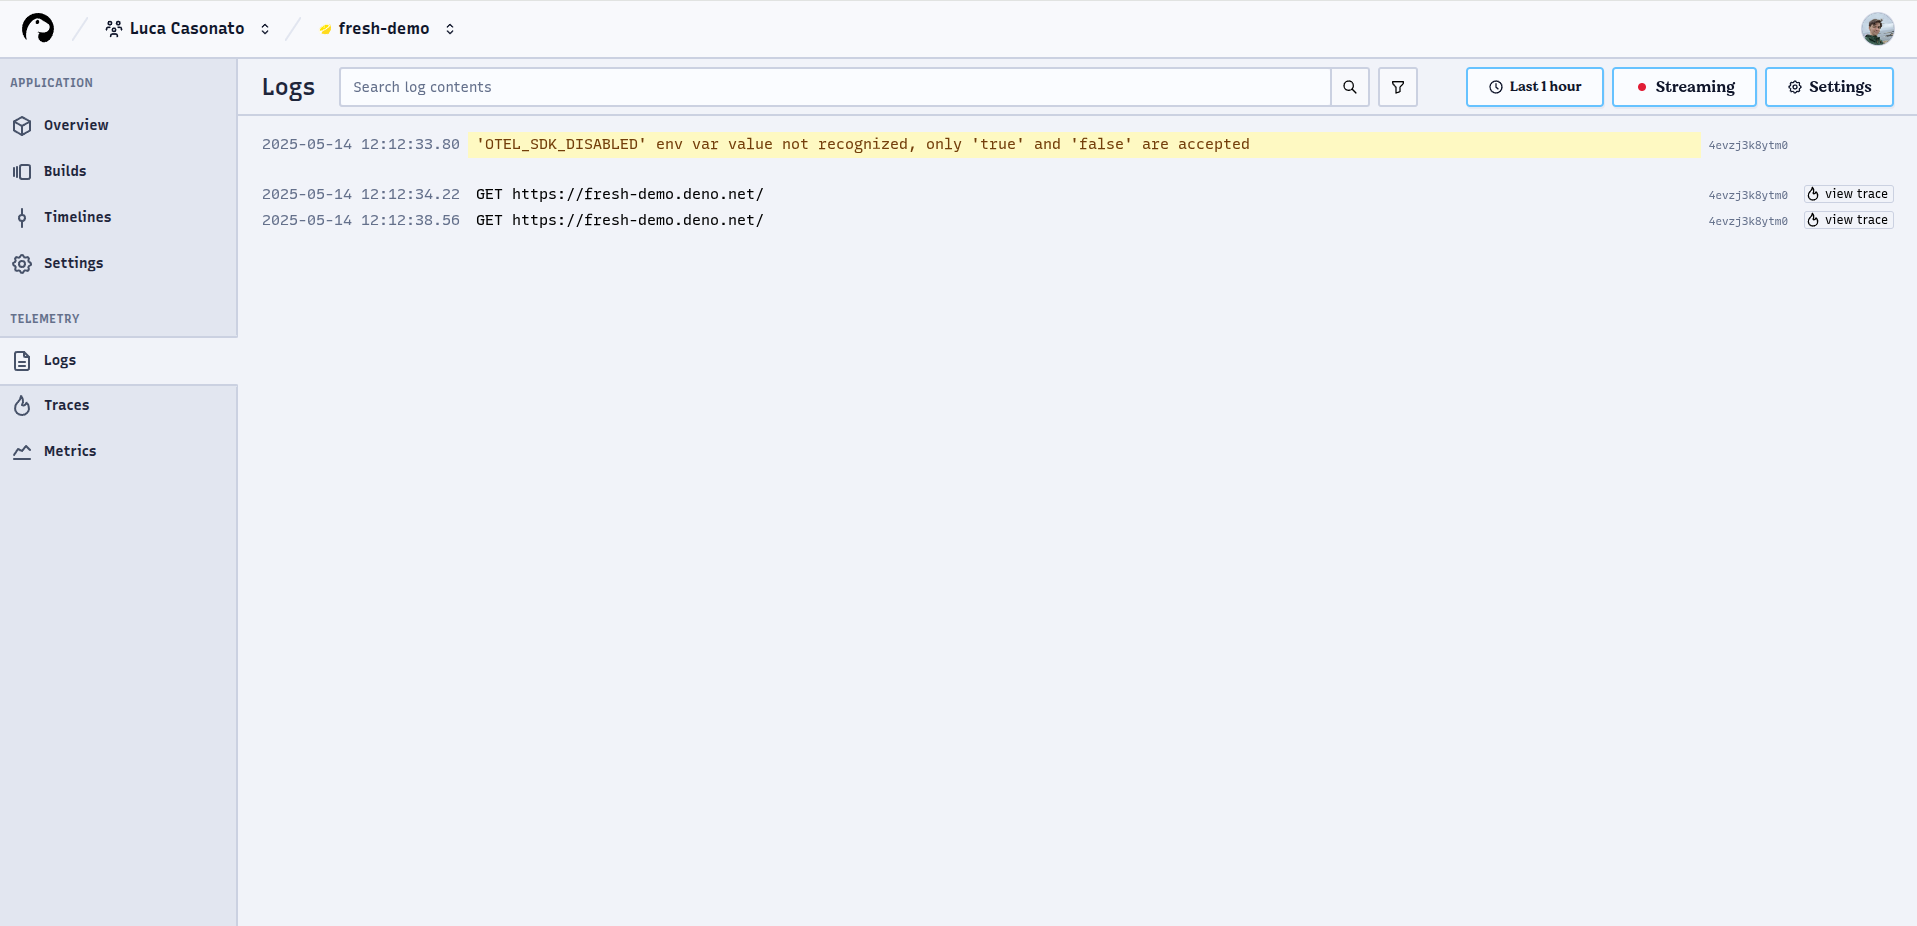Open the Traces flame icon
The width and height of the screenshot is (1917, 926).
22,405
